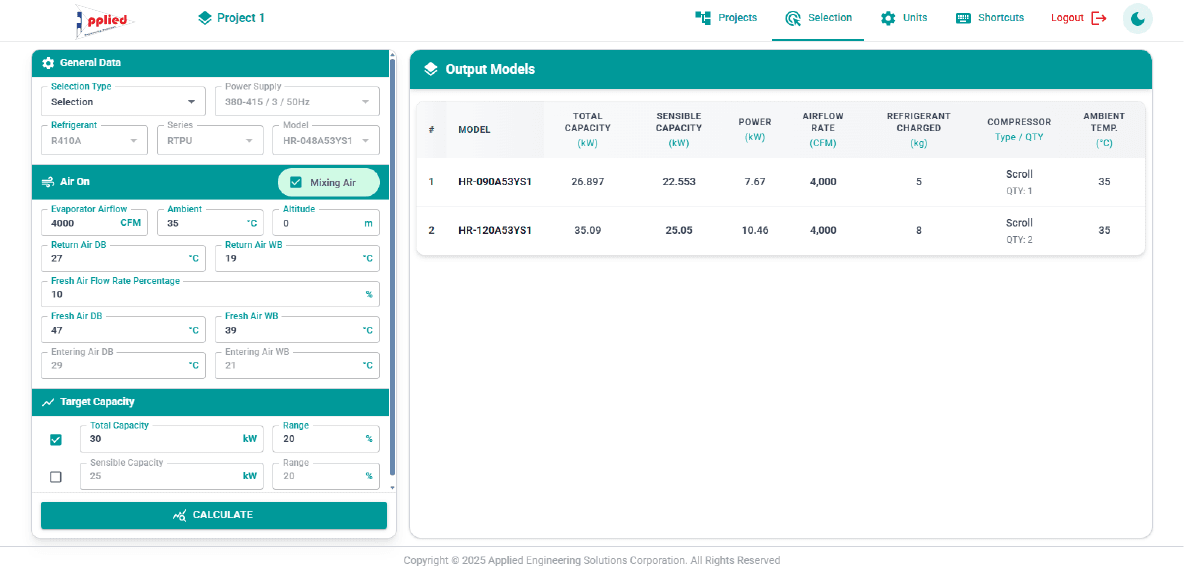Click the Return Air WB field
This screenshot has height=576, width=1184.
[x=298, y=258]
